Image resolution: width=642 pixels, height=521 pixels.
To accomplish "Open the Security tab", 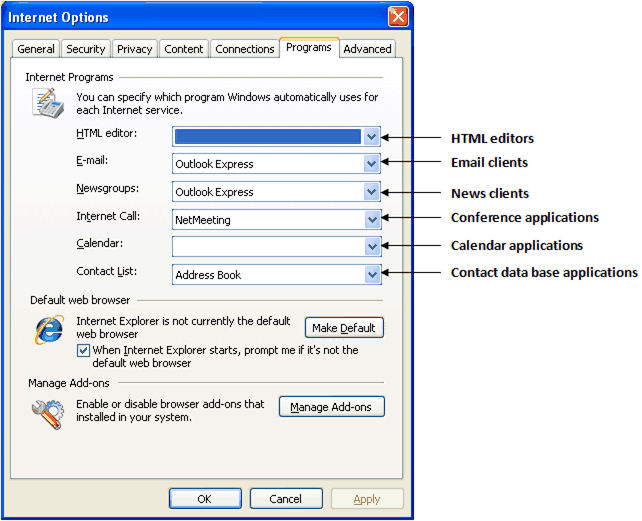I will tap(86, 49).
